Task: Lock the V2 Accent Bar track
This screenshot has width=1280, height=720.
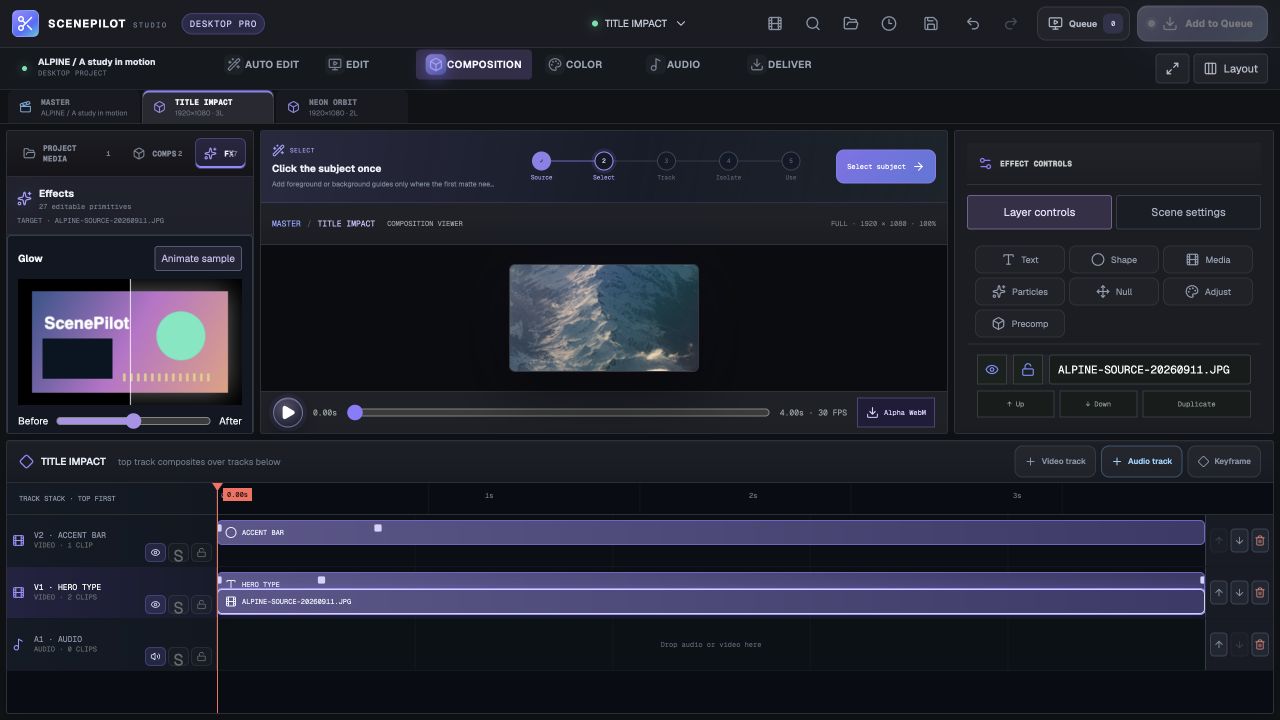Action: point(201,553)
